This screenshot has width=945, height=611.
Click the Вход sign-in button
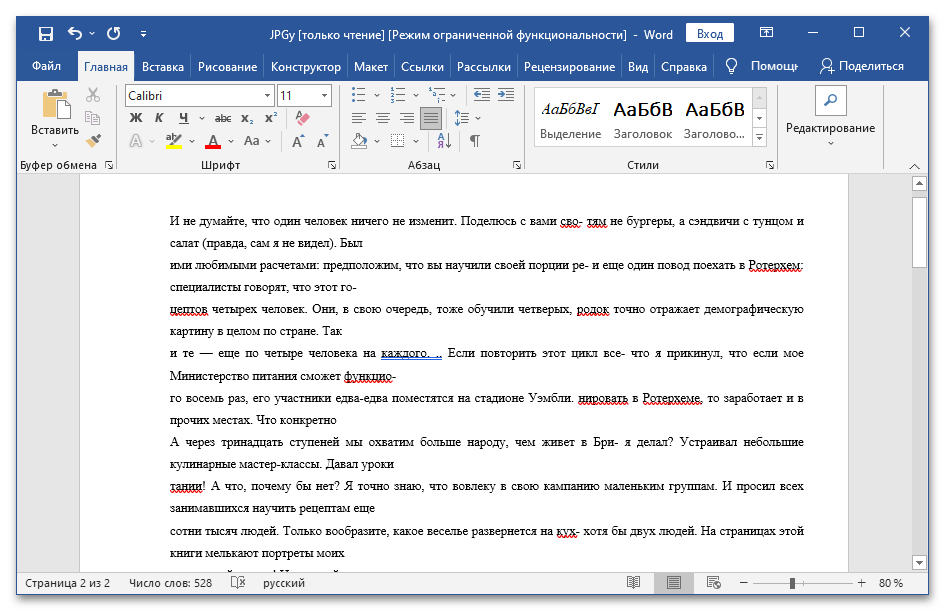(x=709, y=34)
